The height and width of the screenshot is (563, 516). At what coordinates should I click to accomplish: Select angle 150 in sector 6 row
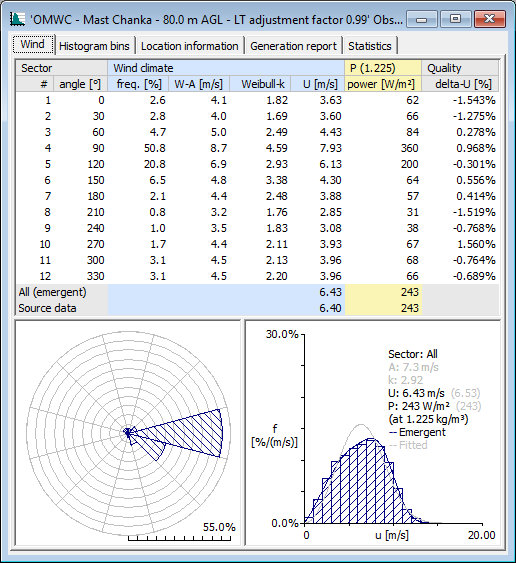tap(96, 180)
